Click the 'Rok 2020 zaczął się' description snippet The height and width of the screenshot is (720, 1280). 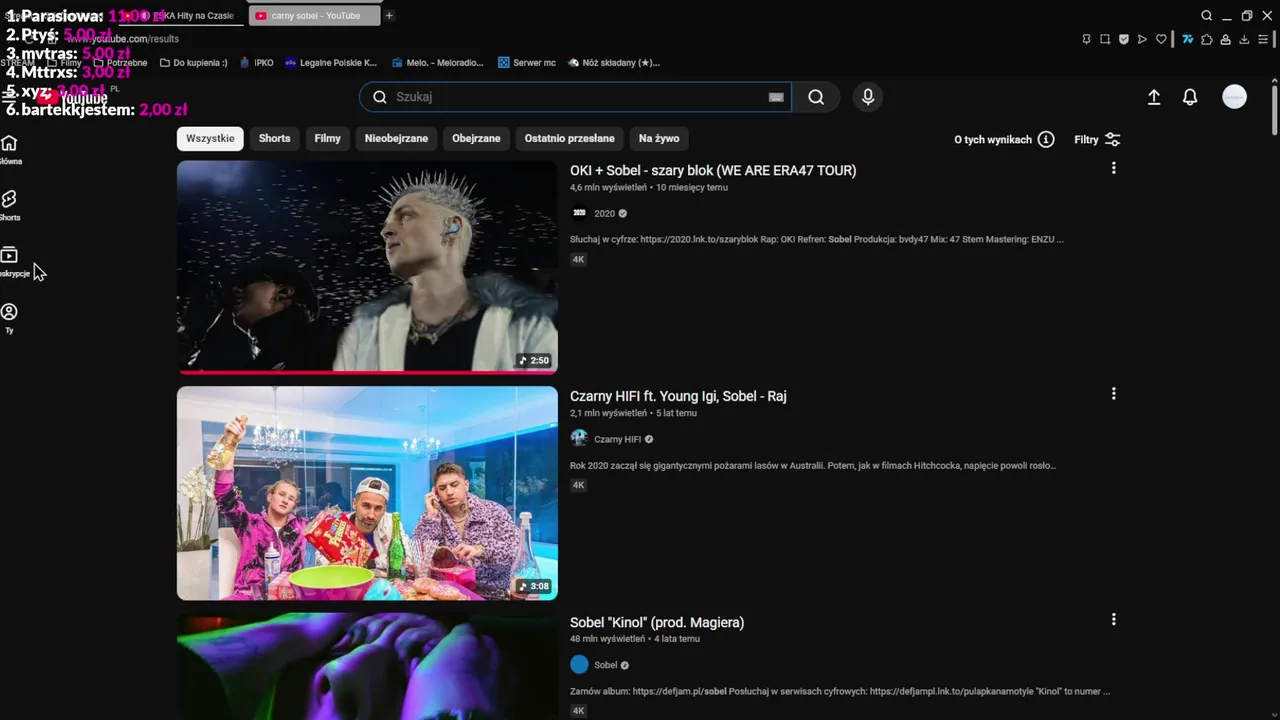(813, 465)
